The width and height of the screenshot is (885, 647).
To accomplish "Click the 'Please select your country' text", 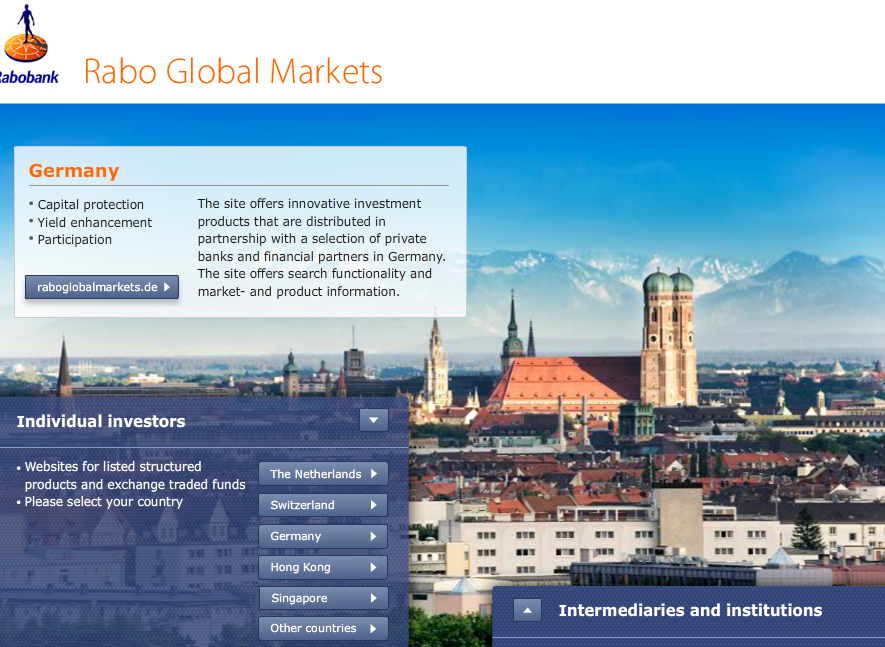I will (104, 502).
